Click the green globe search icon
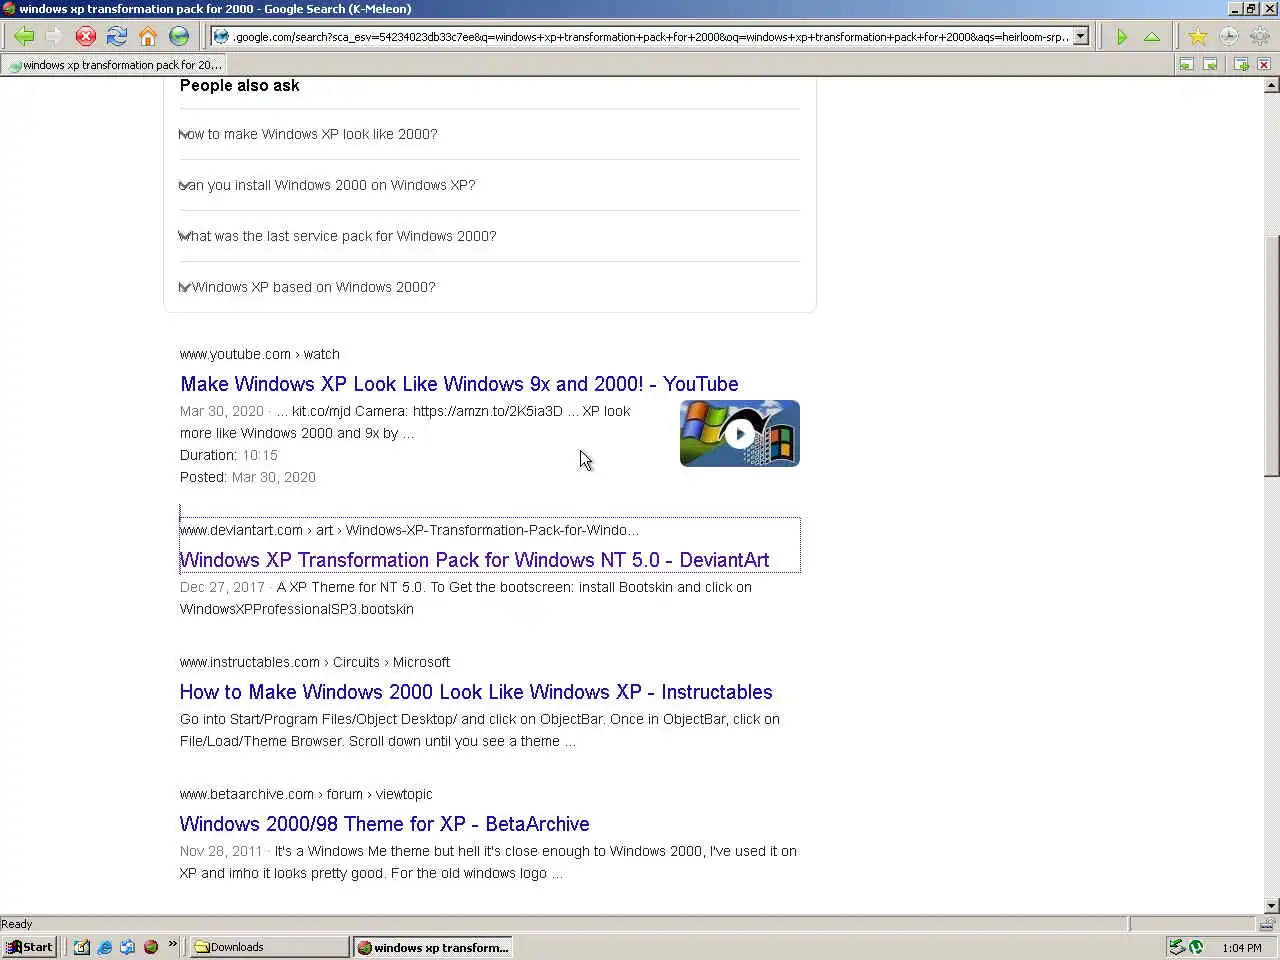The height and width of the screenshot is (960, 1280). [x=179, y=37]
